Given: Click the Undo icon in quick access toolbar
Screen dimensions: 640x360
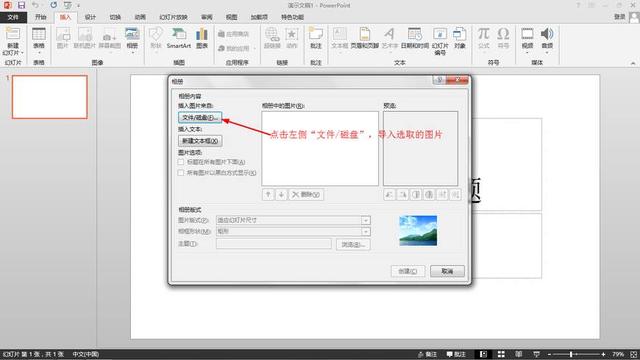Looking at the screenshot, I should click(36, 5).
